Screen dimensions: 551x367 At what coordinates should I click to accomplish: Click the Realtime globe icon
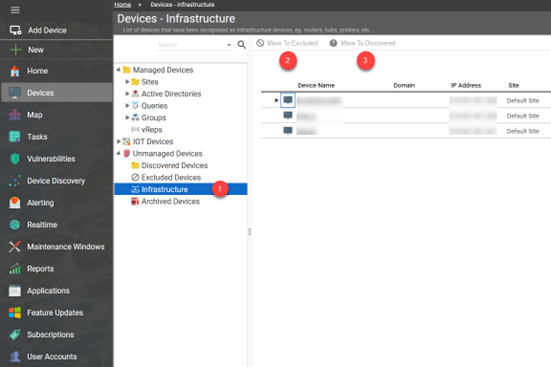point(15,225)
